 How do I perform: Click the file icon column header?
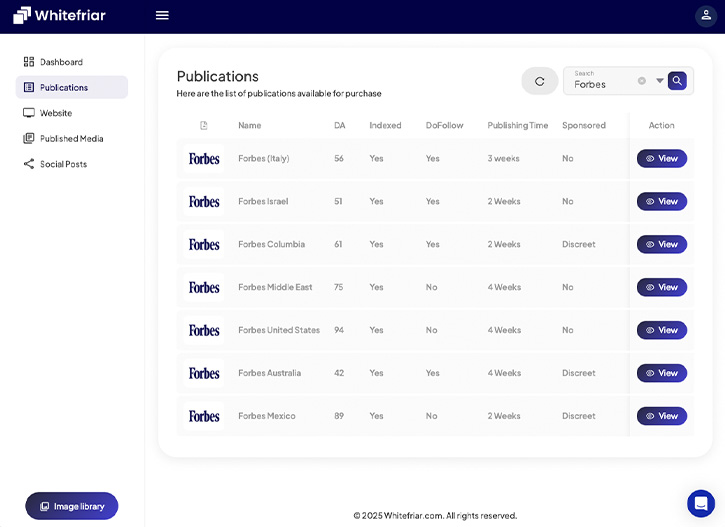pos(204,126)
